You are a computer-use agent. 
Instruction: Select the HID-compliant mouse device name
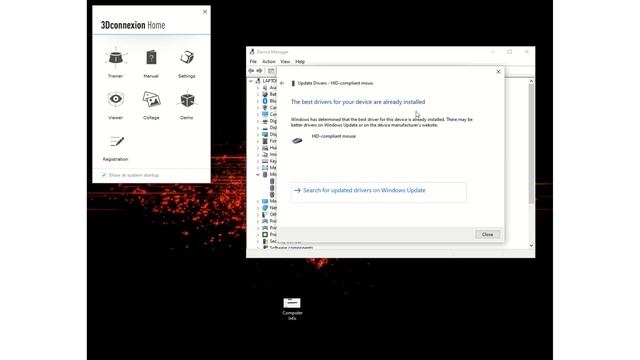(x=333, y=136)
